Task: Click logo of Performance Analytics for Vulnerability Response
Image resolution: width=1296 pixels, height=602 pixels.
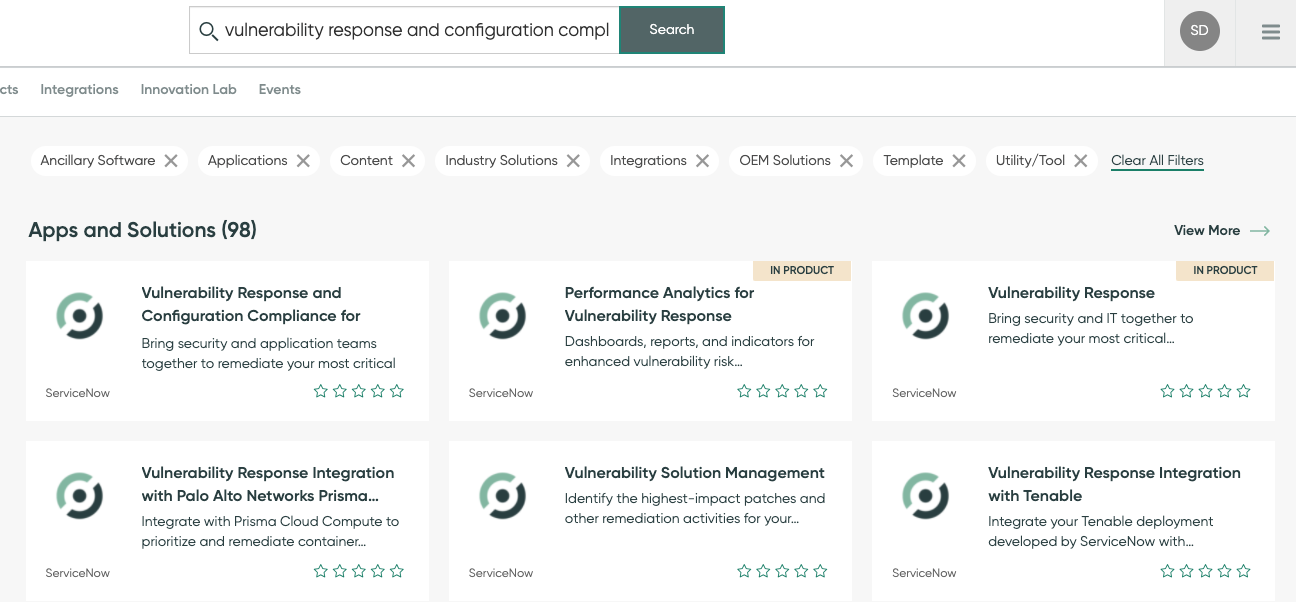Action: tap(503, 317)
